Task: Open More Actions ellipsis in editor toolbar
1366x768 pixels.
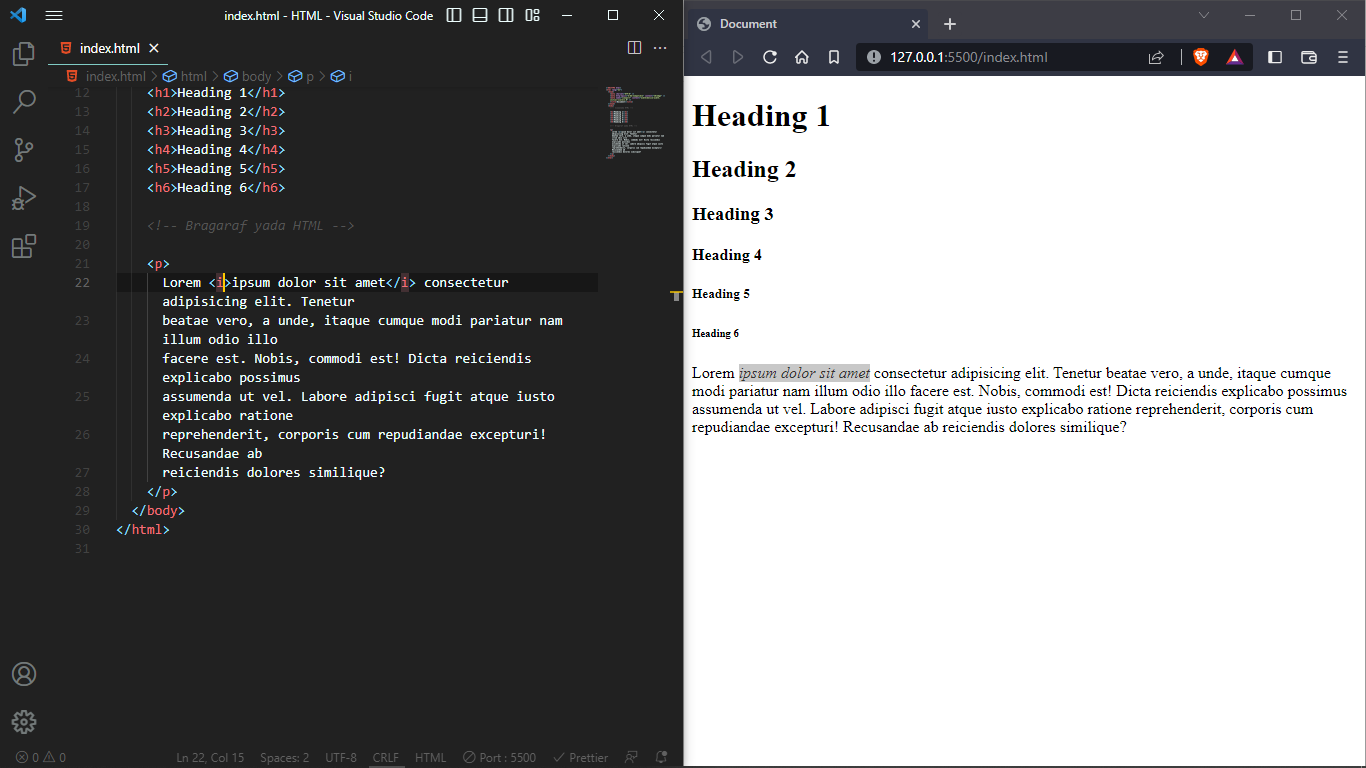Action: pos(660,48)
